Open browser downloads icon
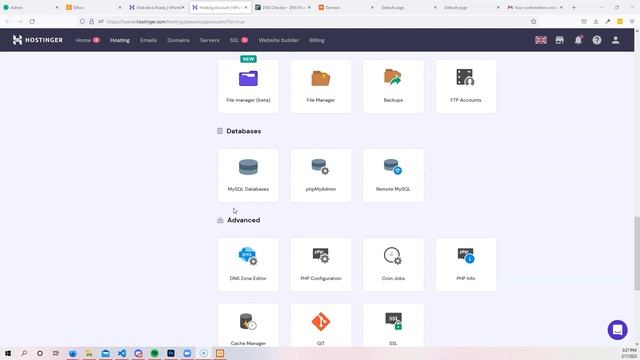 click(596, 21)
